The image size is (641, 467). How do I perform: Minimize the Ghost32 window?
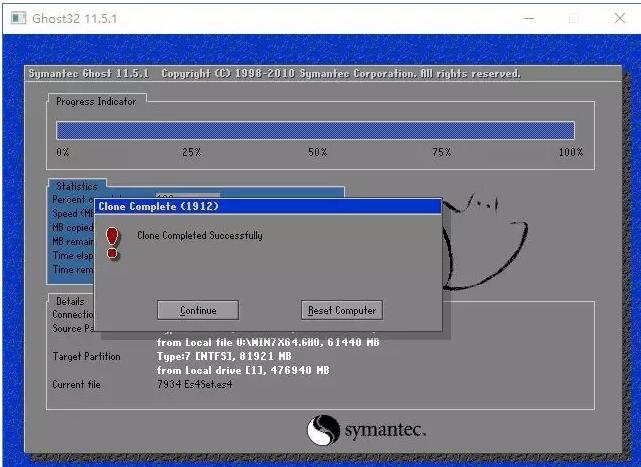(529, 18)
